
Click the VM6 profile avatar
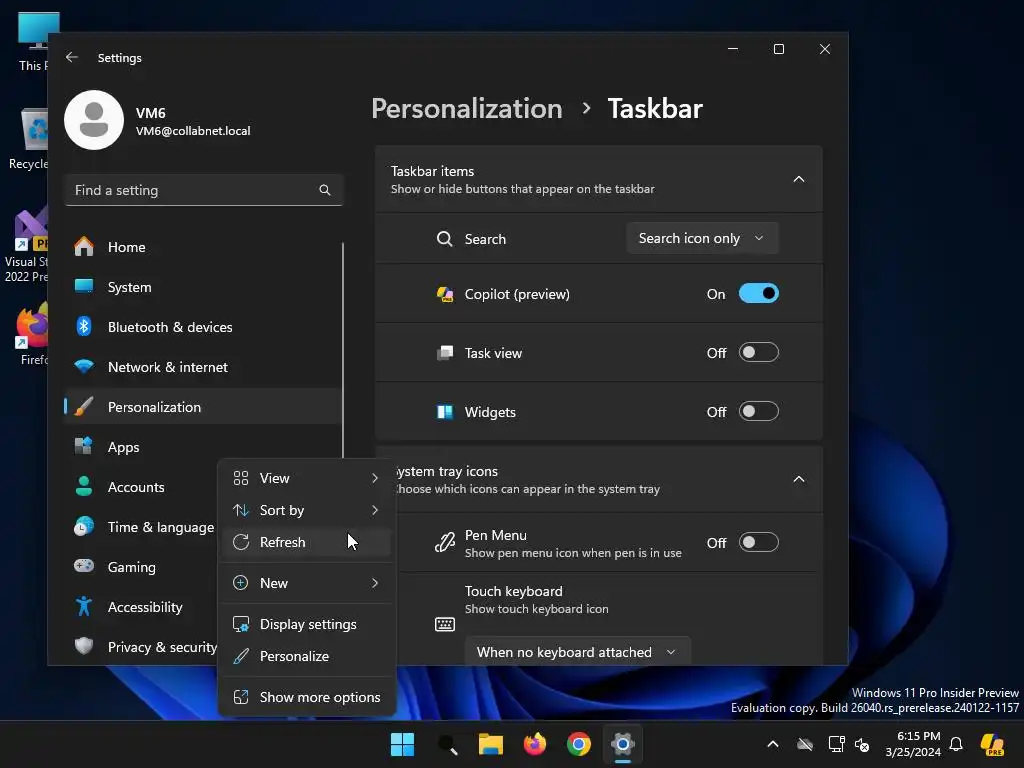tap(94, 120)
